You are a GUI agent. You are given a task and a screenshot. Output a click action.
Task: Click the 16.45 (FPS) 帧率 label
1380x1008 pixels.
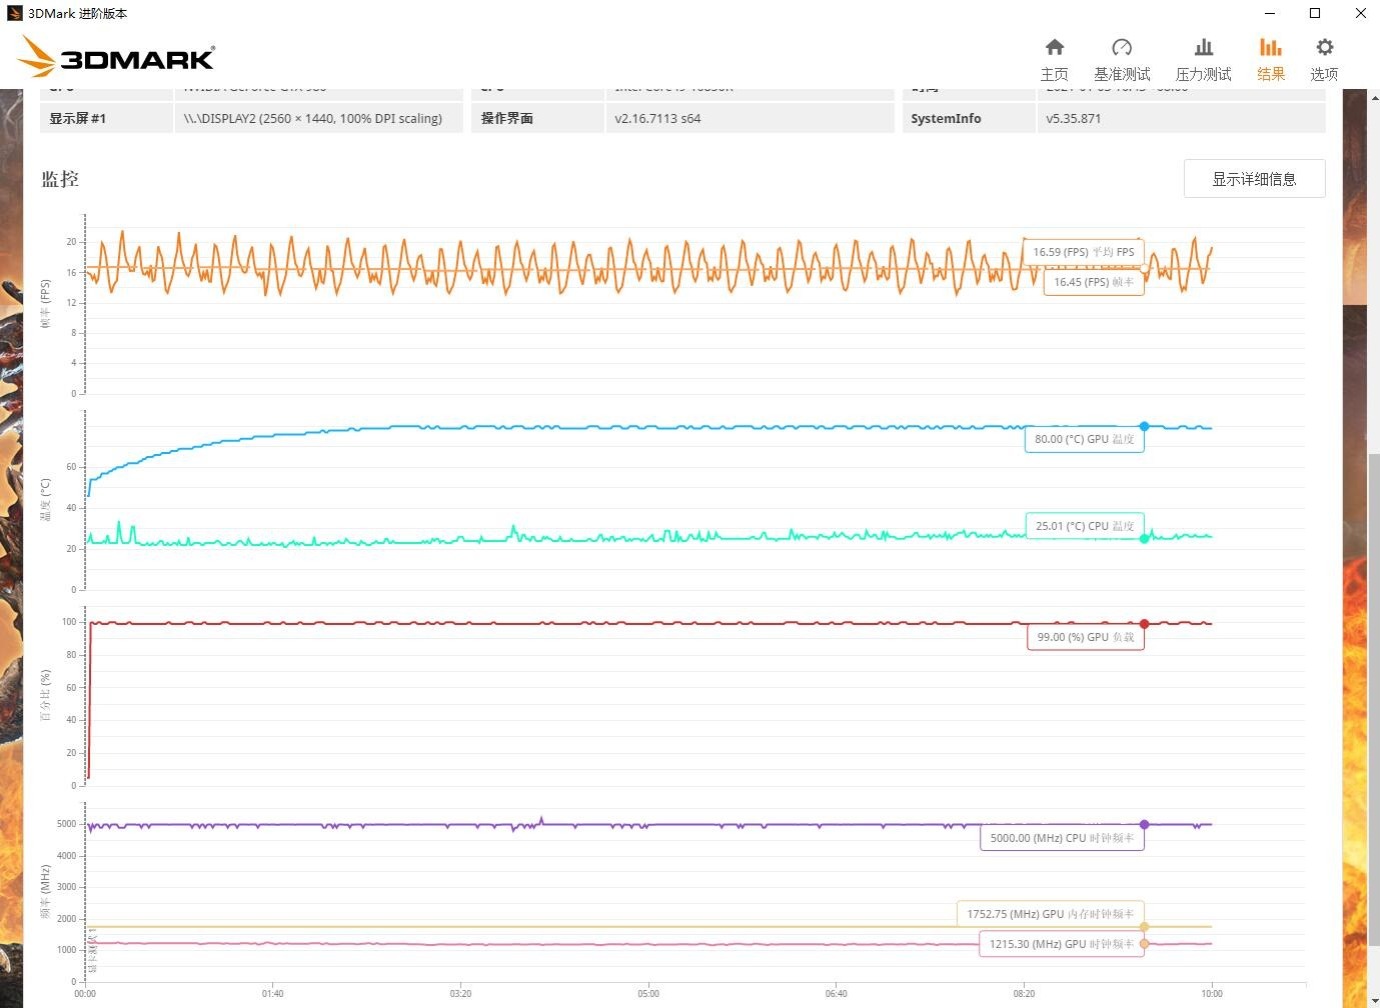[1093, 282]
